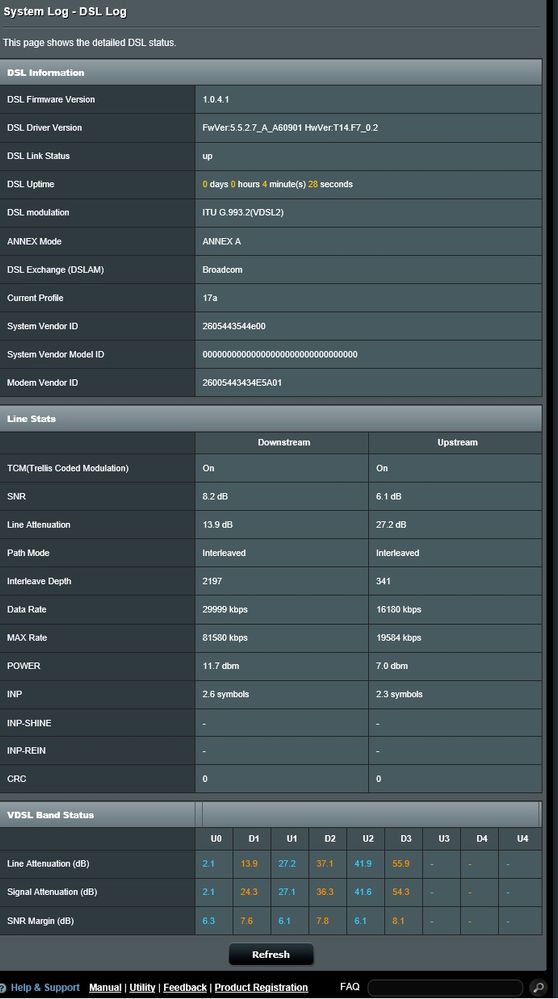Select downstream POWER '11.7 dbm'
This screenshot has width=558, height=999.
[220, 666]
